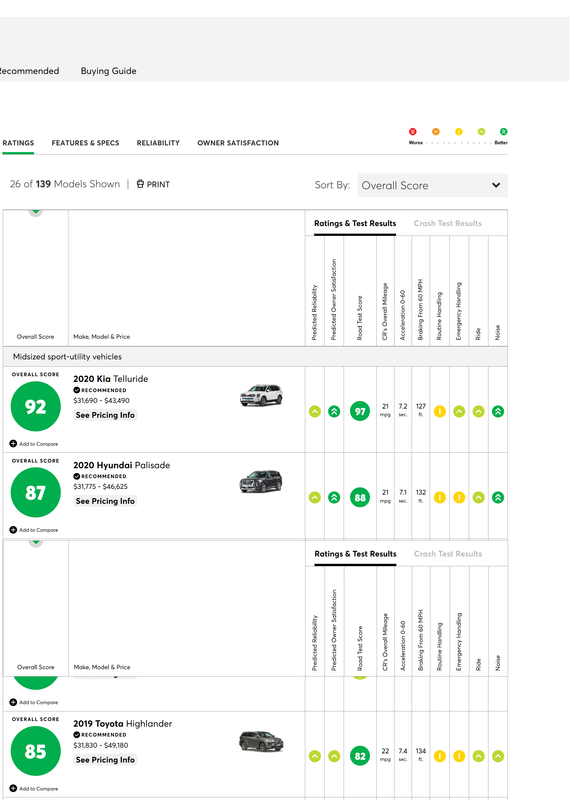This screenshot has height=800, width=574.
Task: Click Telluride price range $31,690 - $43,490
Action: point(102,401)
